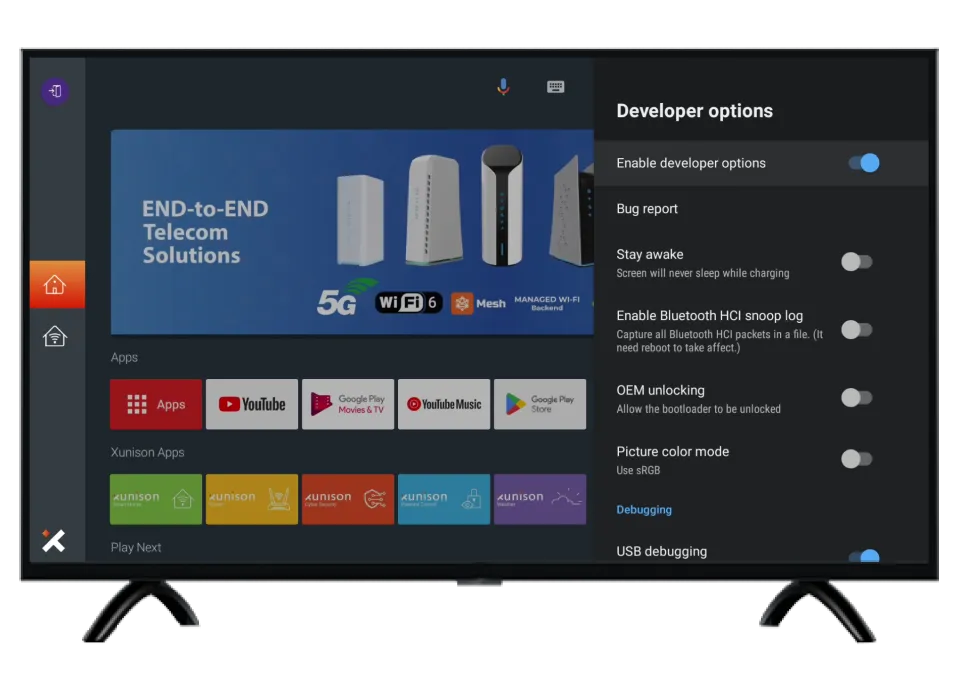Open the keyboard search icon
Viewport: 960px width, 699px height.
[555, 87]
